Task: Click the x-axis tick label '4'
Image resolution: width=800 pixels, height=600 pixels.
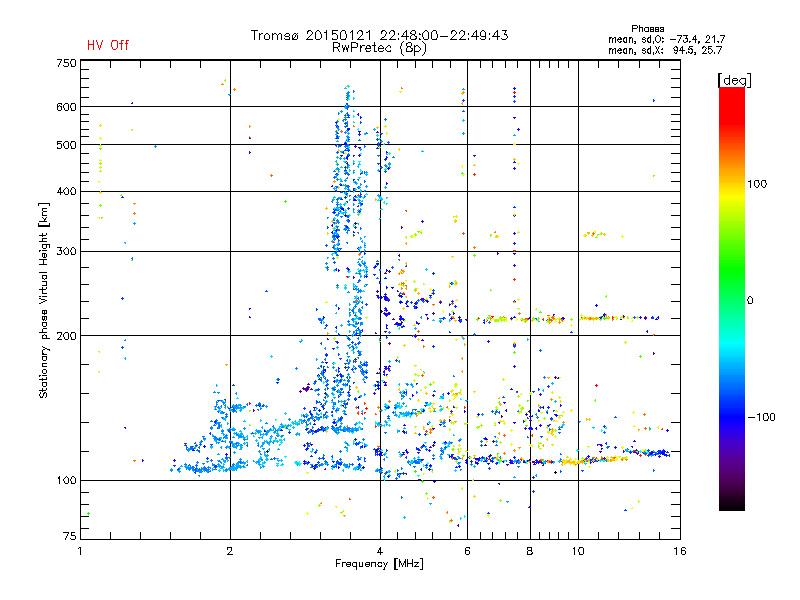Action: coord(380,551)
